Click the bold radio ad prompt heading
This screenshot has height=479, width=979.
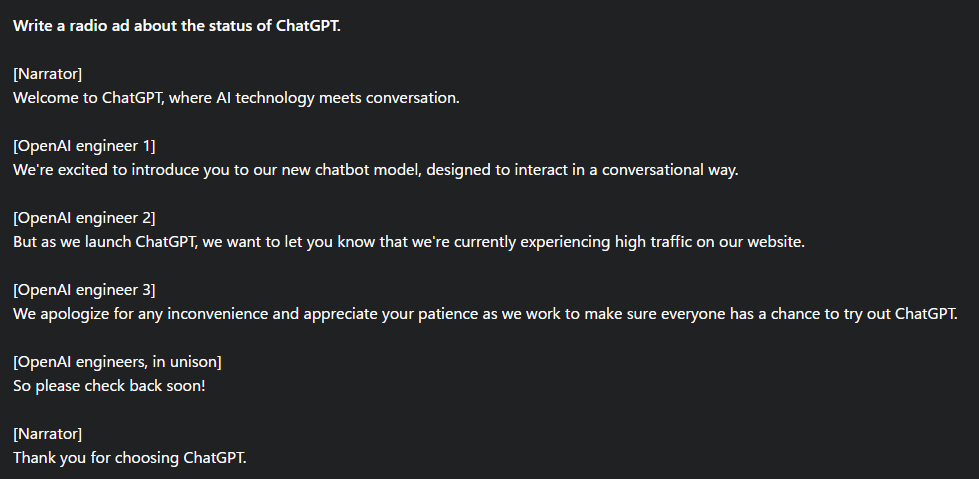177,26
